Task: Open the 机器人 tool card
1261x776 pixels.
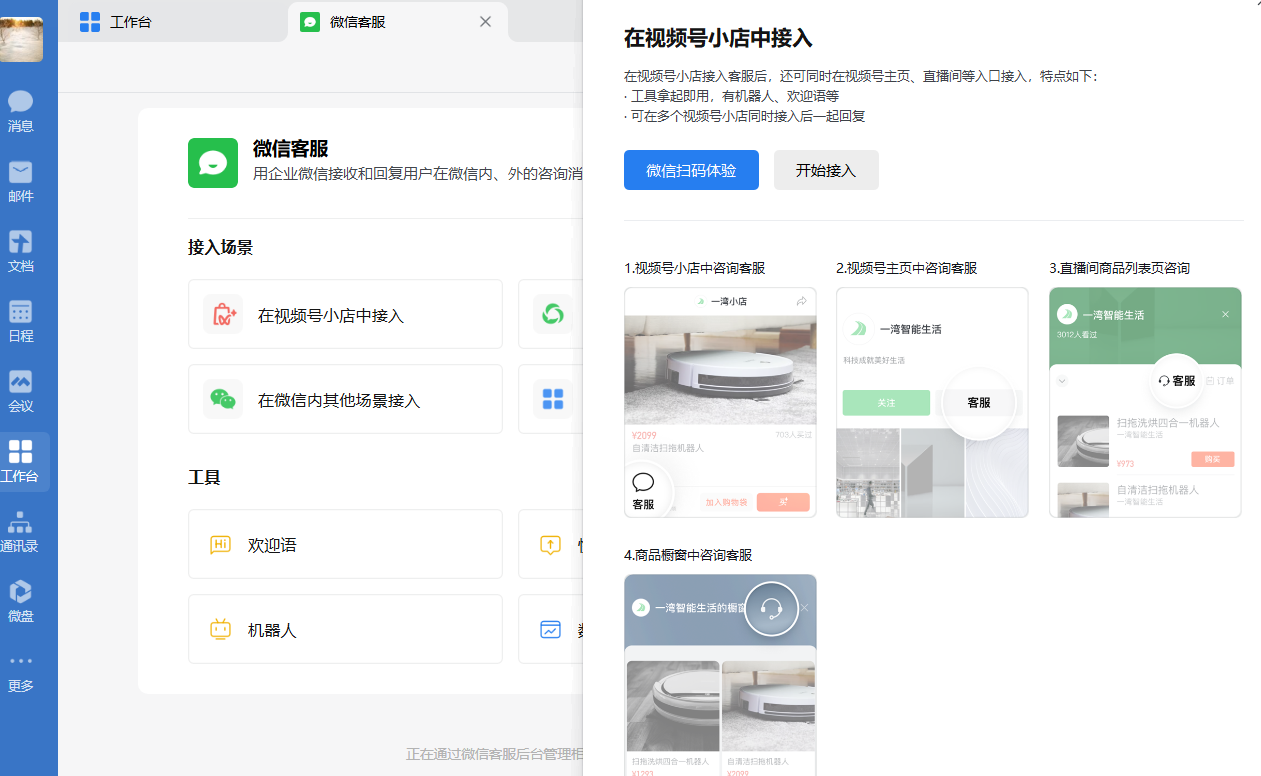Action: click(345, 629)
